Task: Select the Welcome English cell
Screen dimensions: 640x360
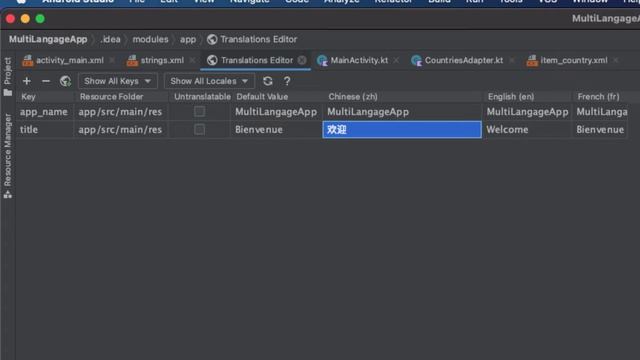Action: tap(527, 130)
